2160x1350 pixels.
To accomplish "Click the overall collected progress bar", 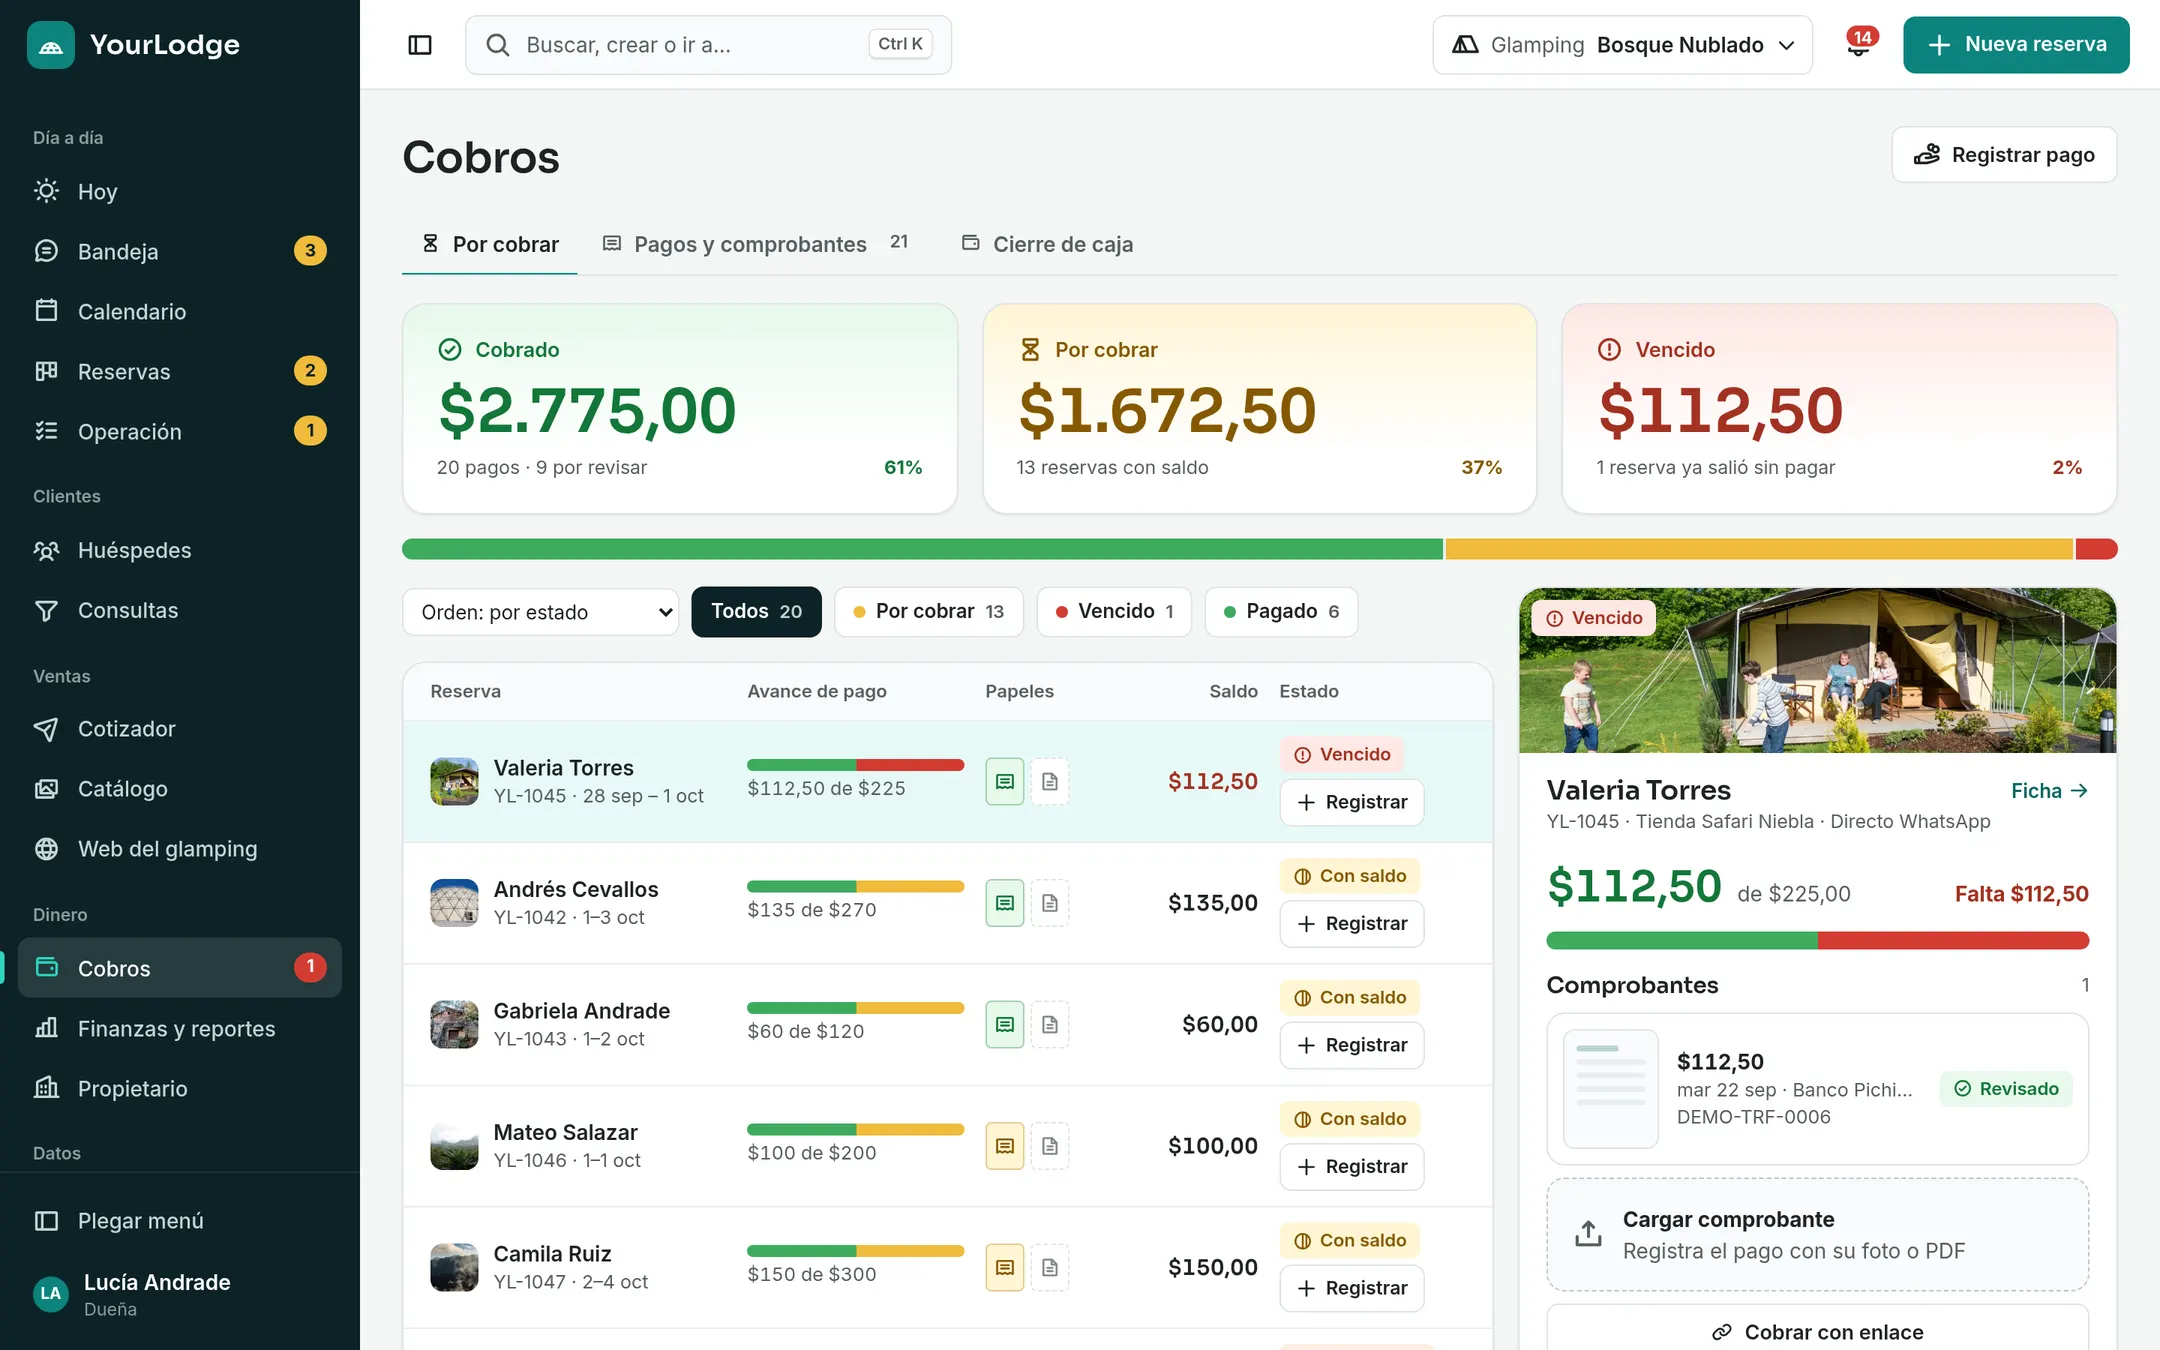I will 1260,549.
